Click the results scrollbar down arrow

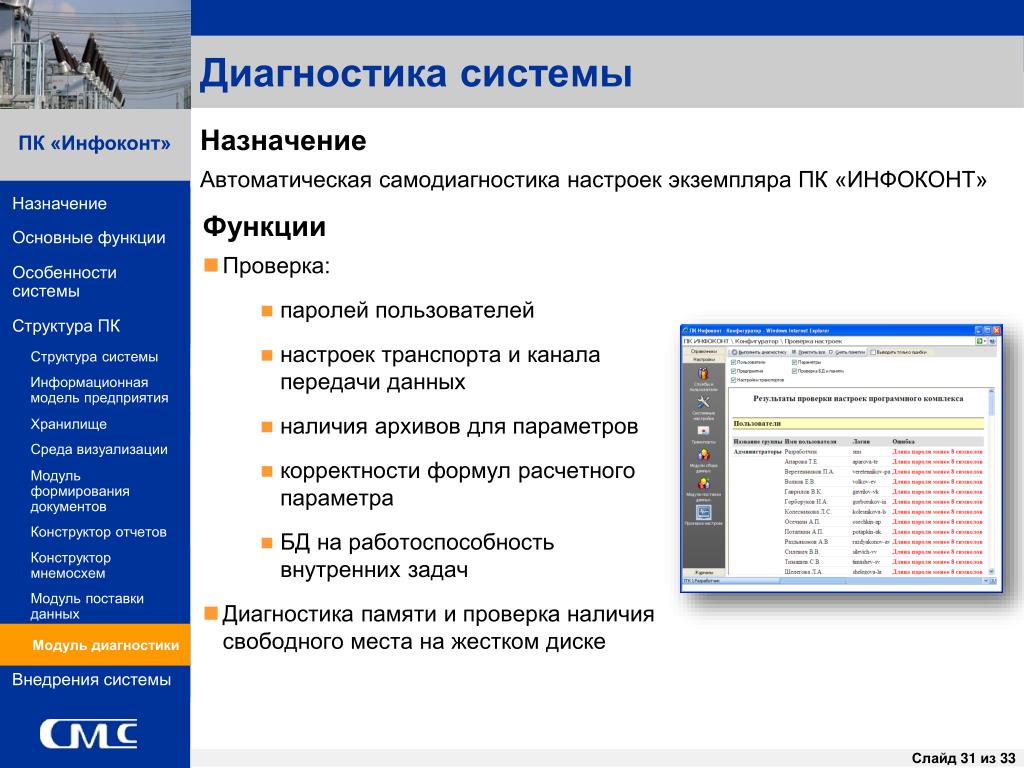pyautogui.click(x=991, y=571)
